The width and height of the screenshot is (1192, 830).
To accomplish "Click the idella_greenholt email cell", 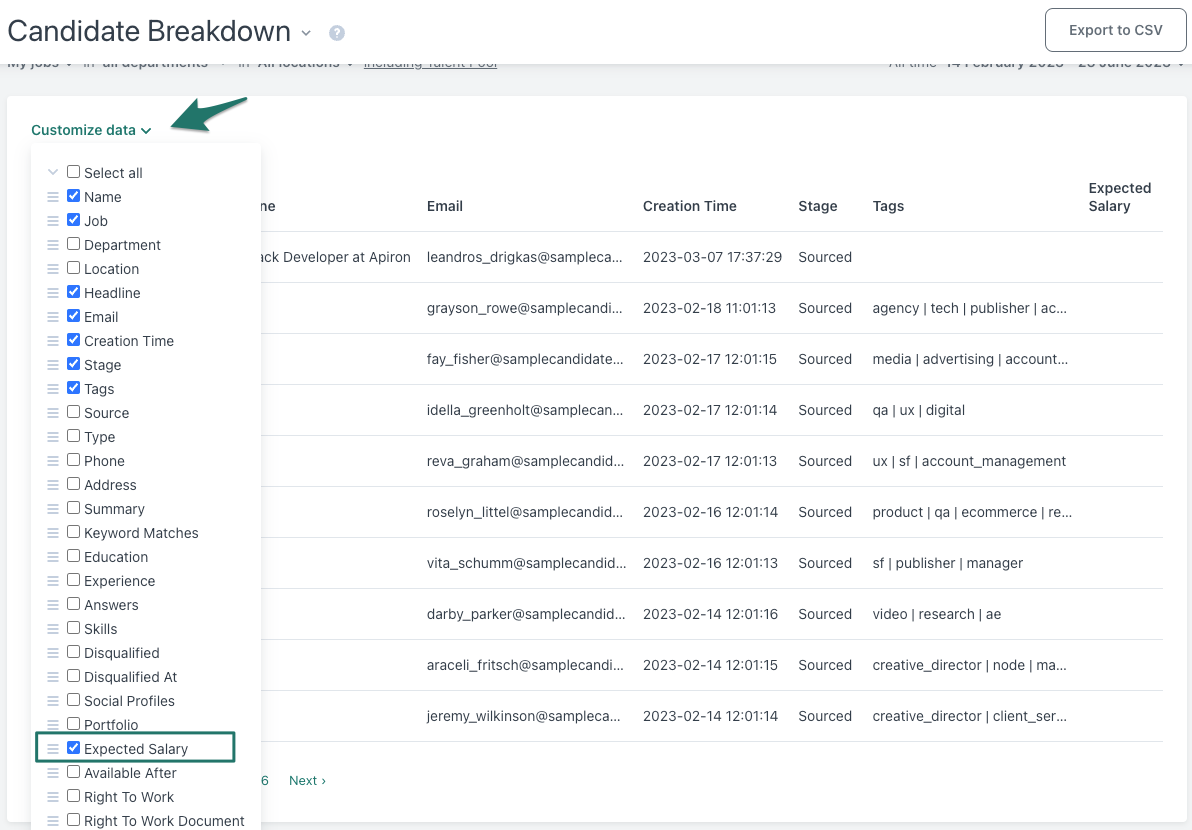I will tap(525, 410).
